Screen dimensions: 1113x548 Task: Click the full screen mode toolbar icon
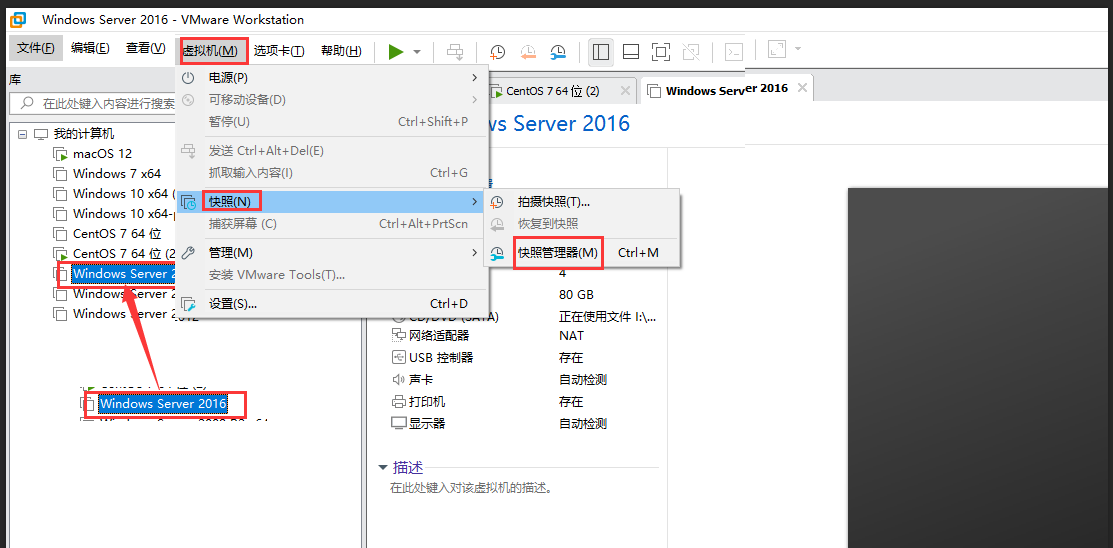pyautogui.click(x=661, y=51)
